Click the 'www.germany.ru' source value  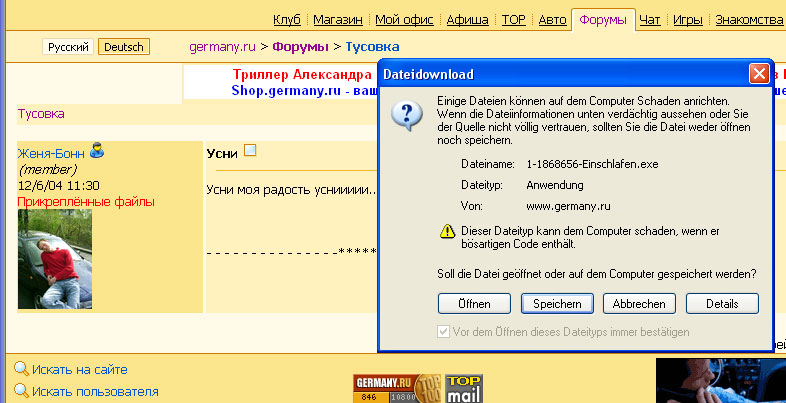pos(568,207)
